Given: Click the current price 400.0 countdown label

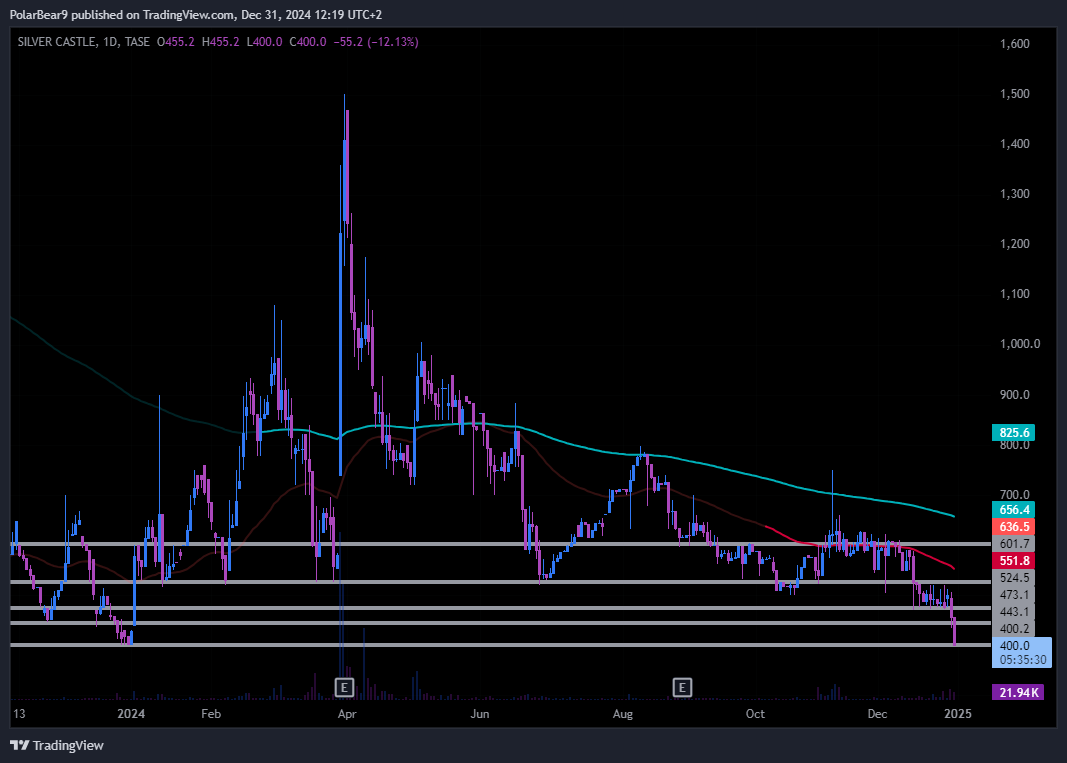Looking at the screenshot, I should click(1020, 652).
